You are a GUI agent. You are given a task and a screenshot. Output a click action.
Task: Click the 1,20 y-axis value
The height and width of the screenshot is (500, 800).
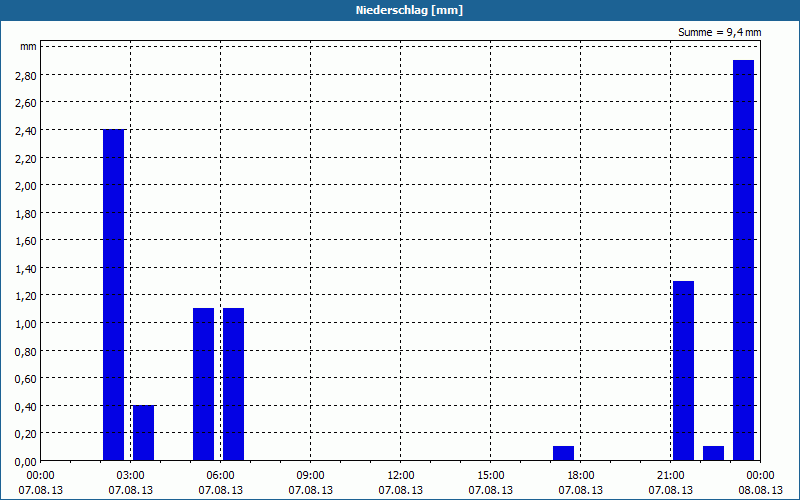pos(27,296)
